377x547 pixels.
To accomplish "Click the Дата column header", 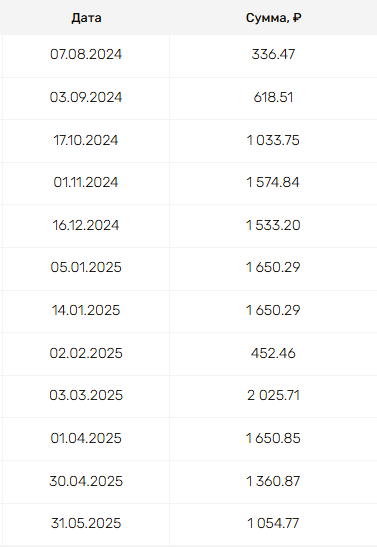I will (x=86, y=18).
